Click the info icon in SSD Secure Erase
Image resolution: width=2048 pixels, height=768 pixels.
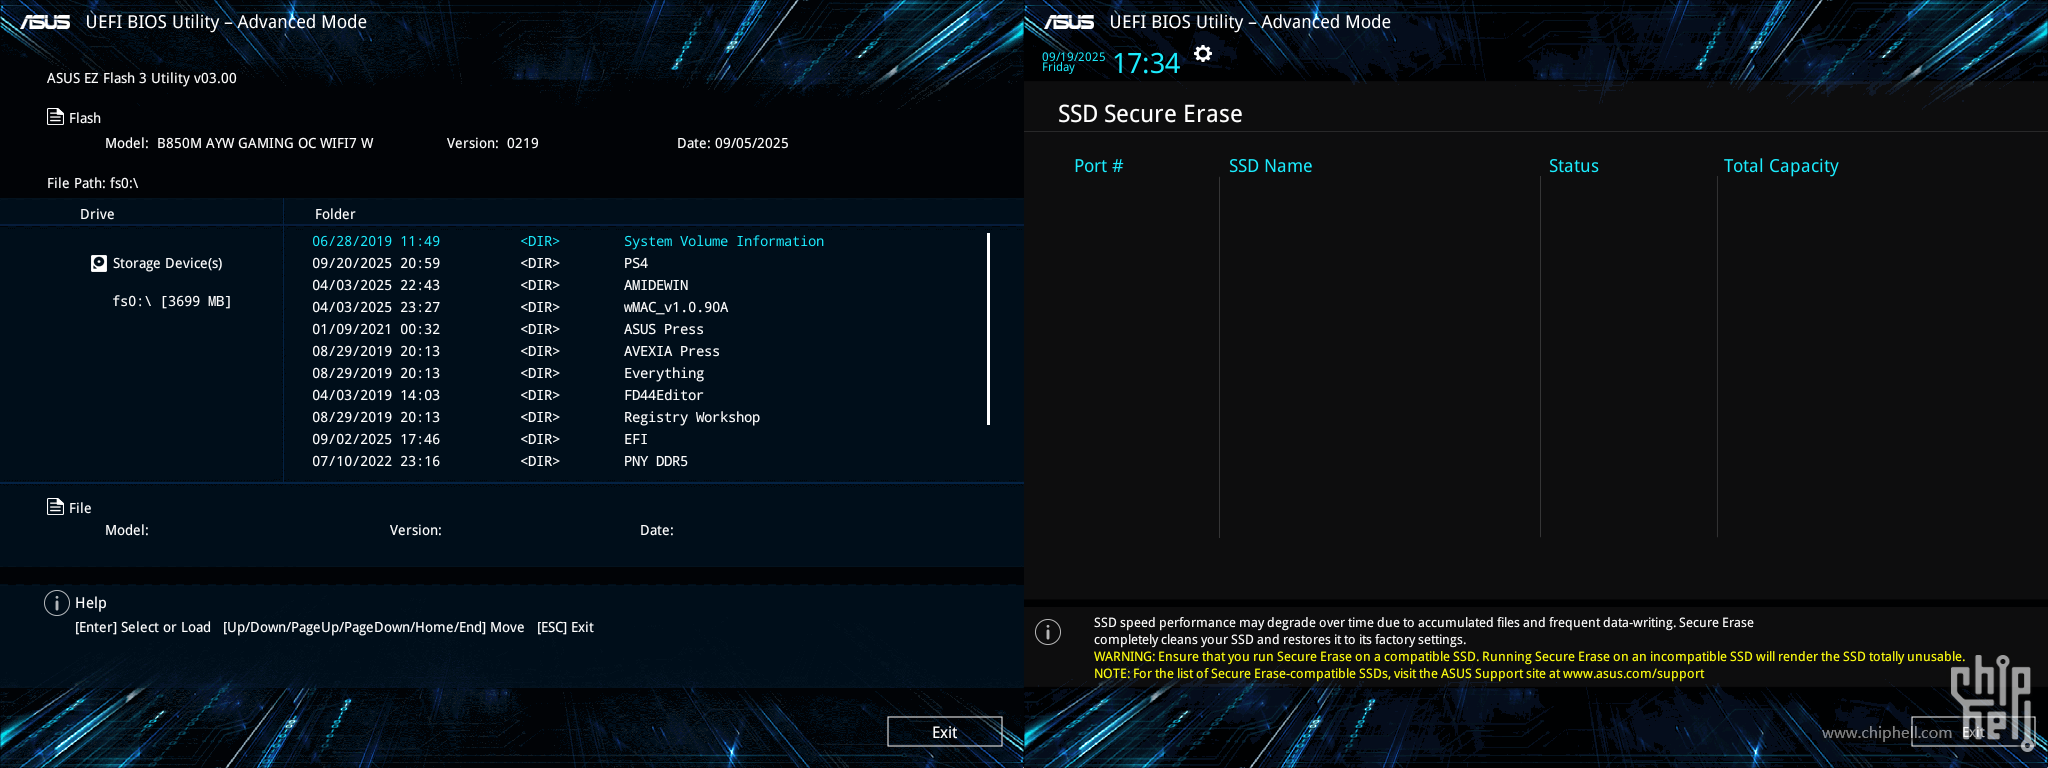pos(1048,632)
